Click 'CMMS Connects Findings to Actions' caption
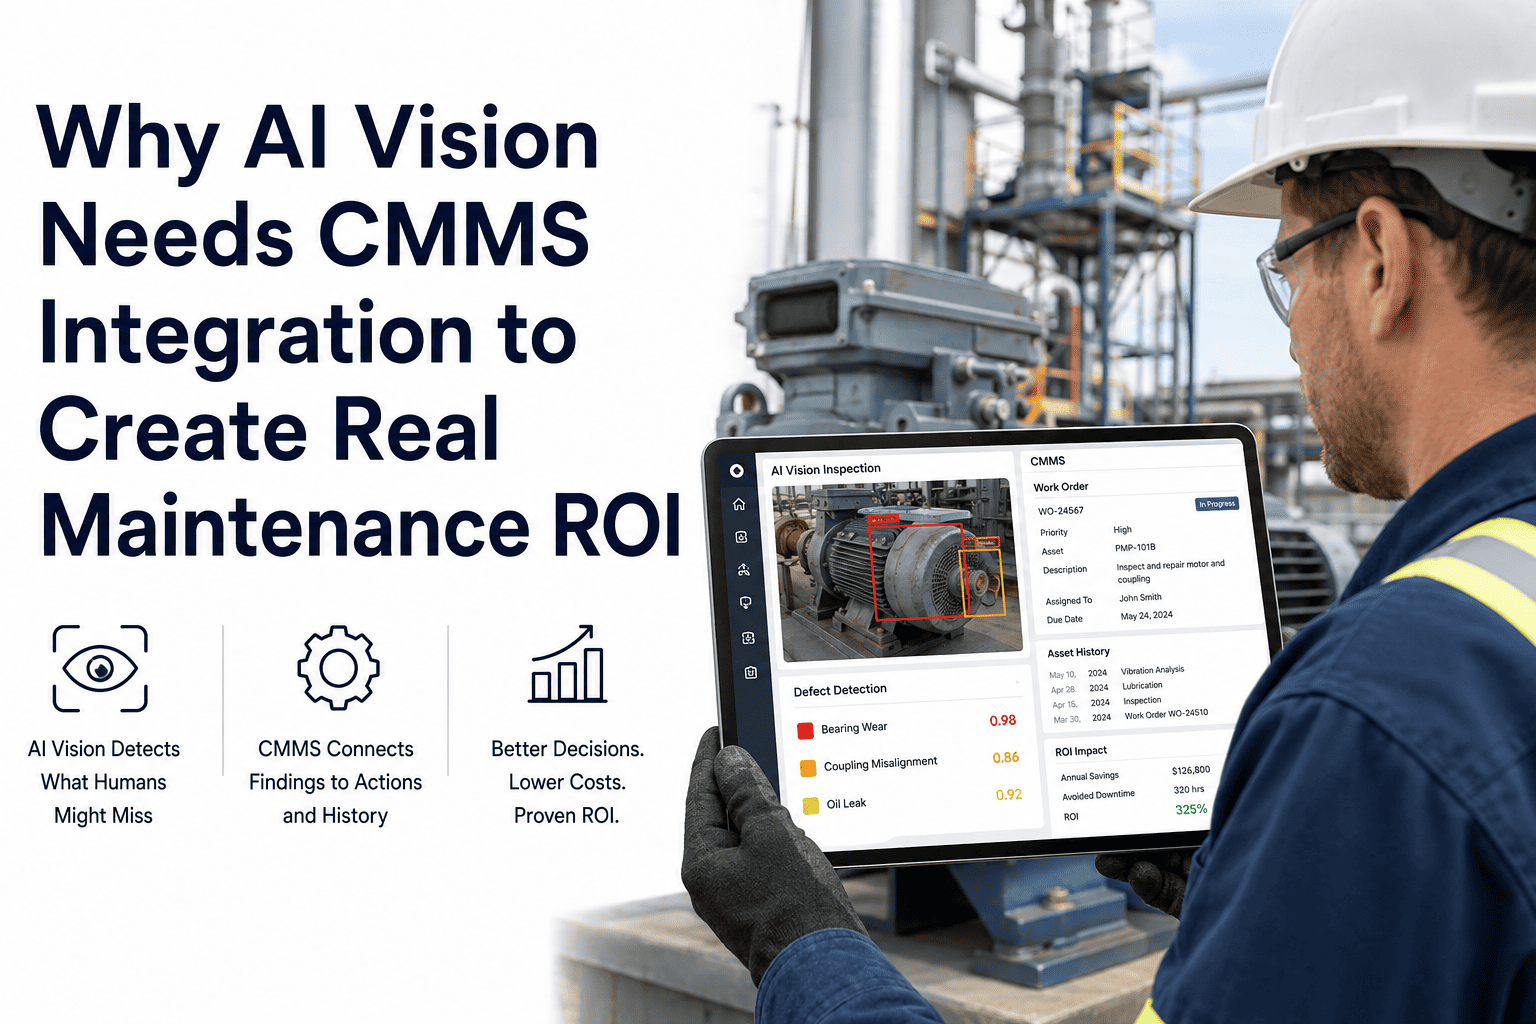The height and width of the screenshot is (1024, 1536). [336, 782]
